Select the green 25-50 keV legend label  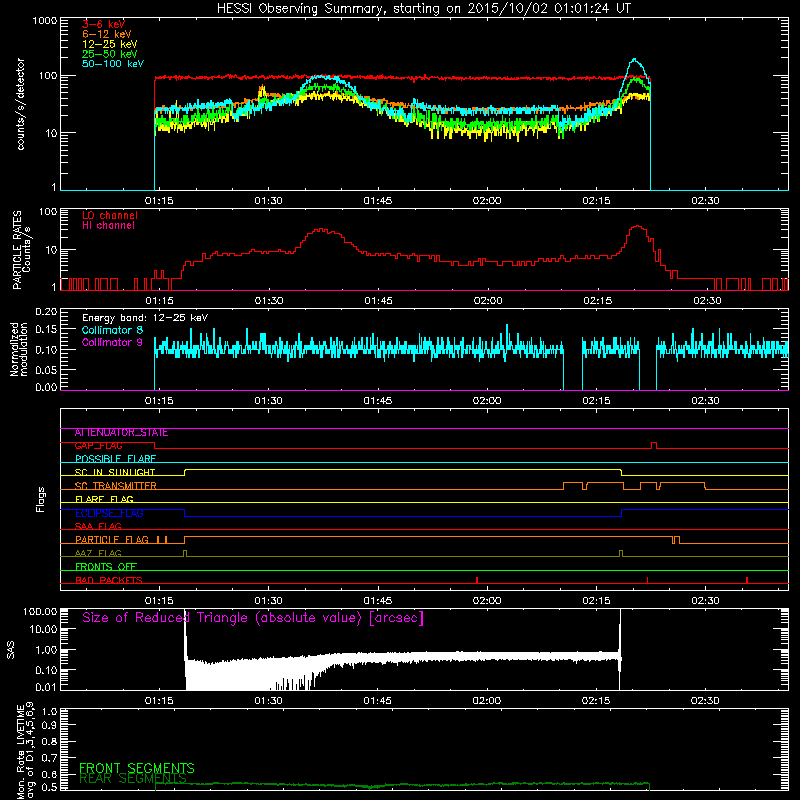(110, 54)
